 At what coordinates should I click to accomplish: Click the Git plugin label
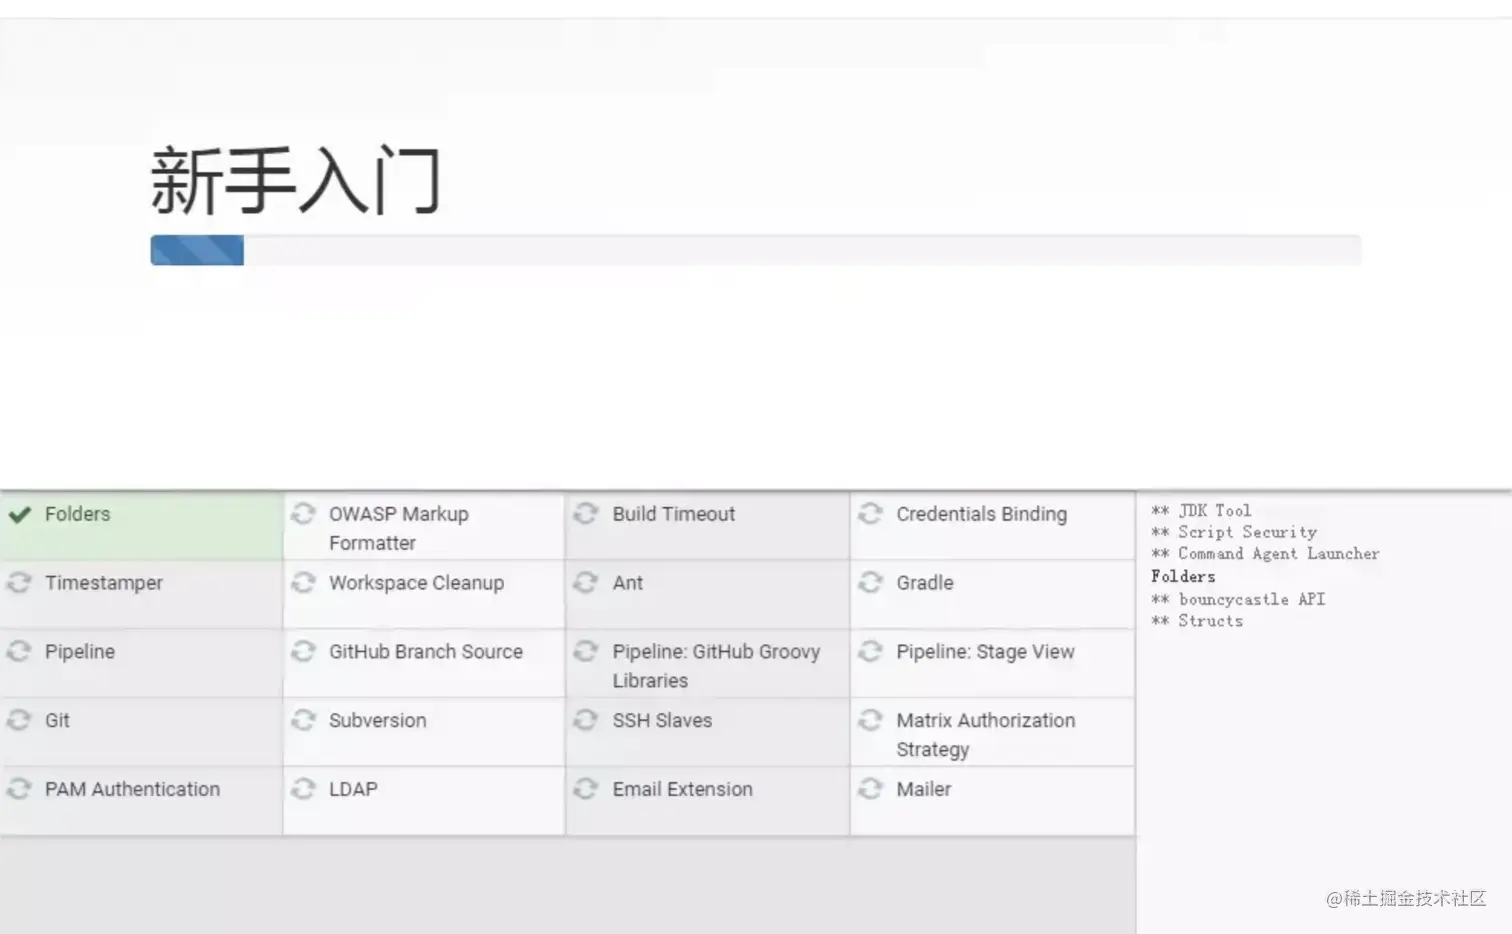coord(57,721)
